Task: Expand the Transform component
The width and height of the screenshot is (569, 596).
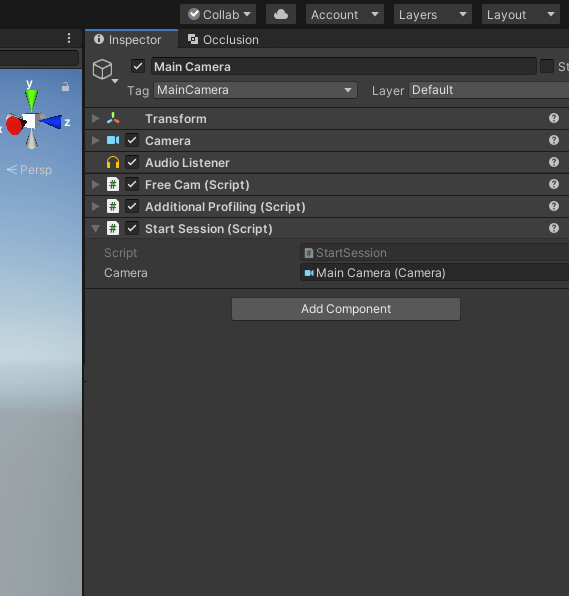Action: 95,119
